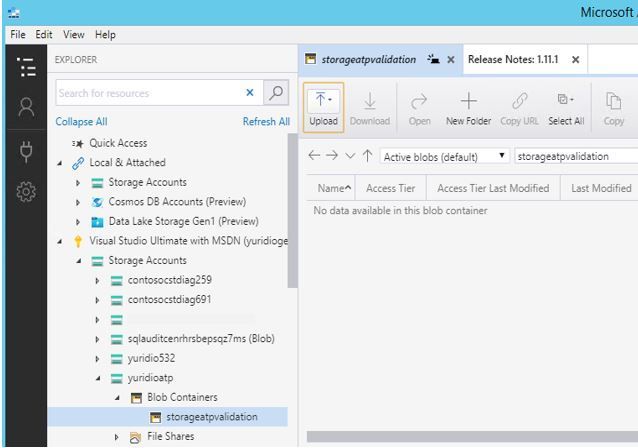Expand Data Lake Storage Gen1 (Preview) node
This screenshot has width=638, height=448.
click(x=78, y=222)
